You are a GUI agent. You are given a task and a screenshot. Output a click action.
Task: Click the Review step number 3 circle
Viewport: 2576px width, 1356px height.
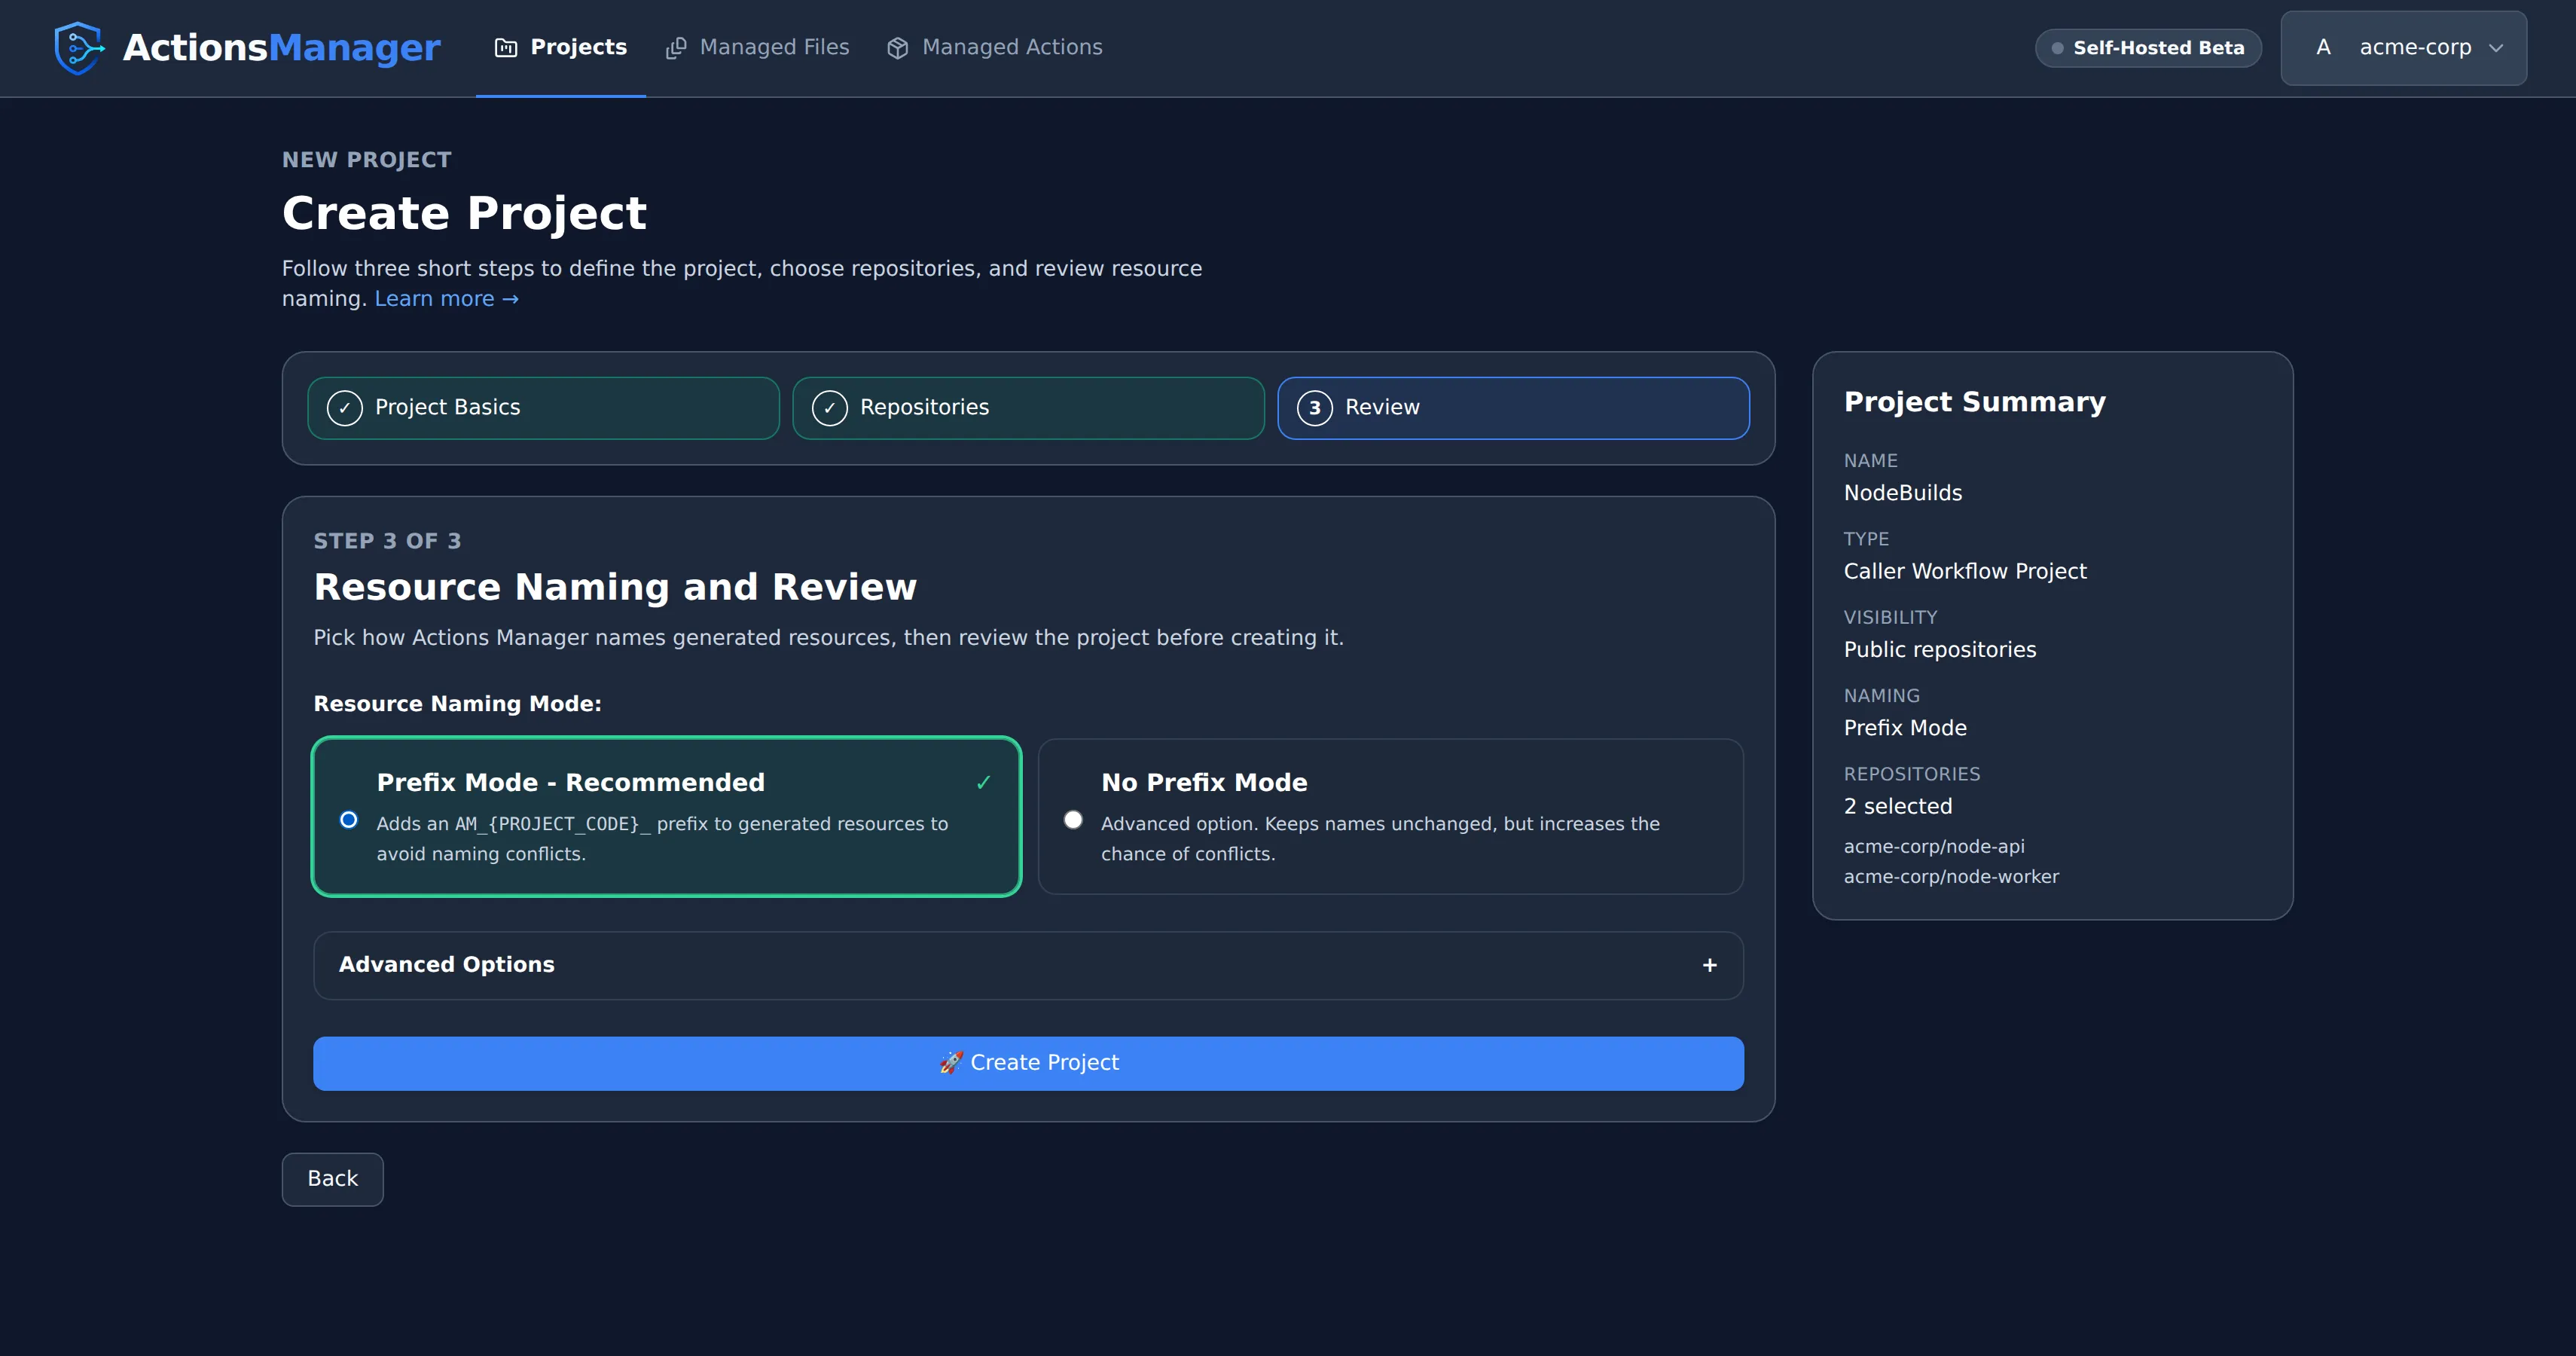[1315, 408]
